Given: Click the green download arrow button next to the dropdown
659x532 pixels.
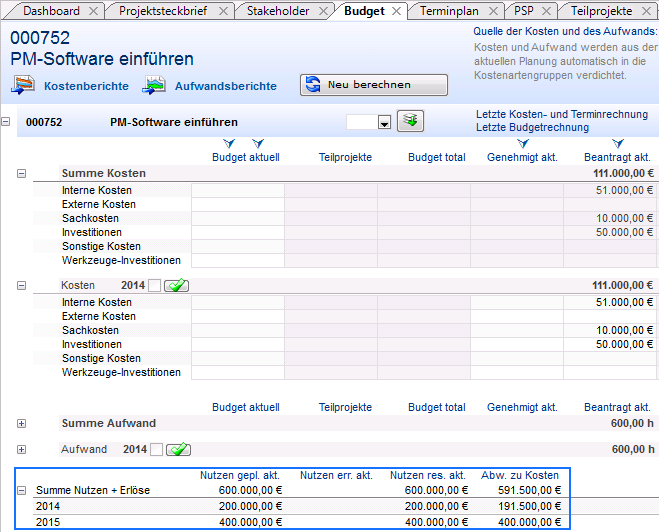Looking at the screenshot, I should pyautogui.click(x=410, y=121).
